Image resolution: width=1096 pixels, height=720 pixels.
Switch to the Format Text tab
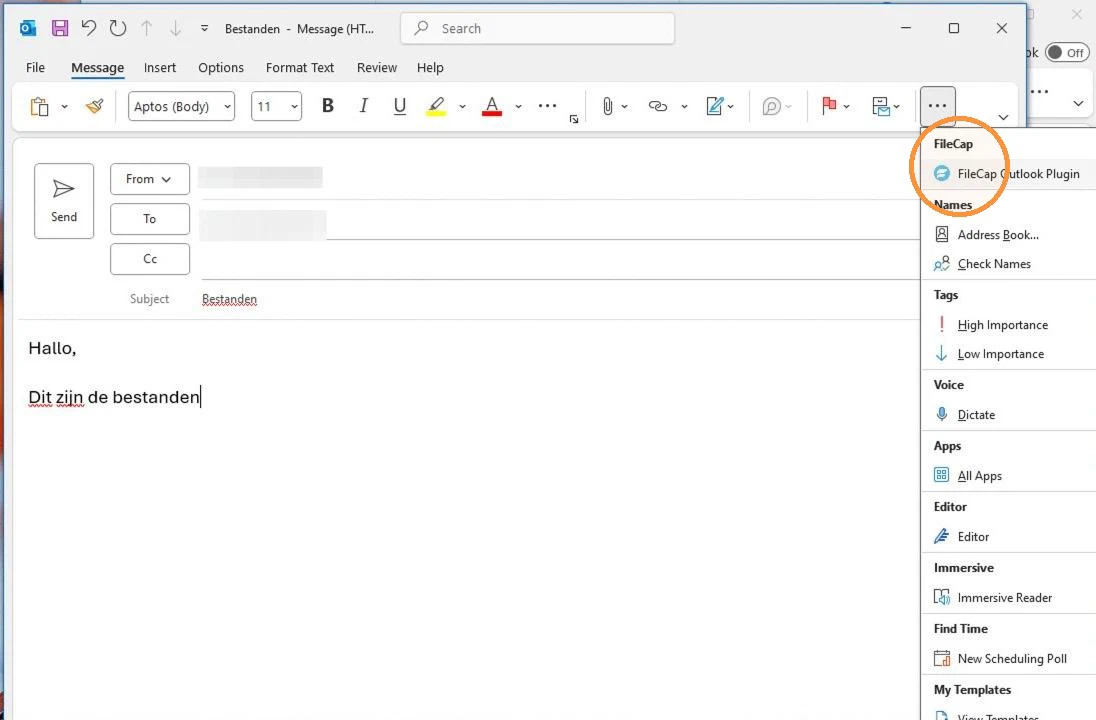tap(300, 68)
